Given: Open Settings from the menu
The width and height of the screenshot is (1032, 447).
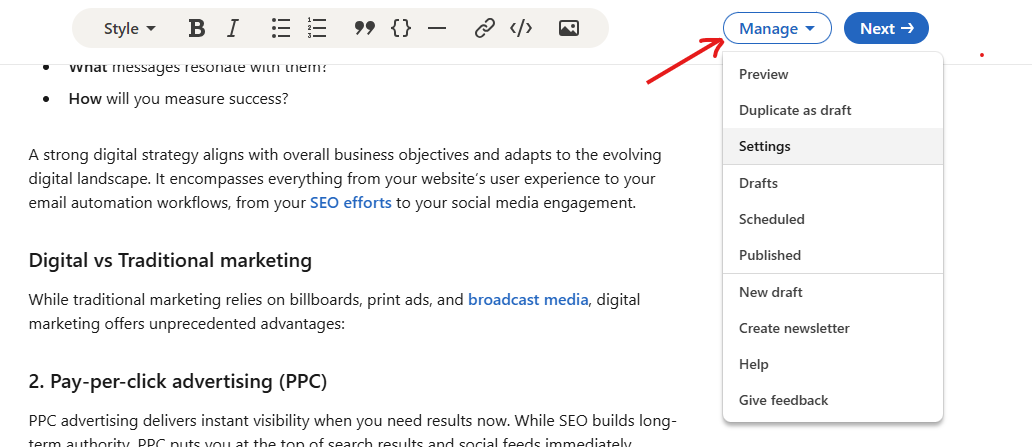Looking at the screenshot, I should 833,146.
